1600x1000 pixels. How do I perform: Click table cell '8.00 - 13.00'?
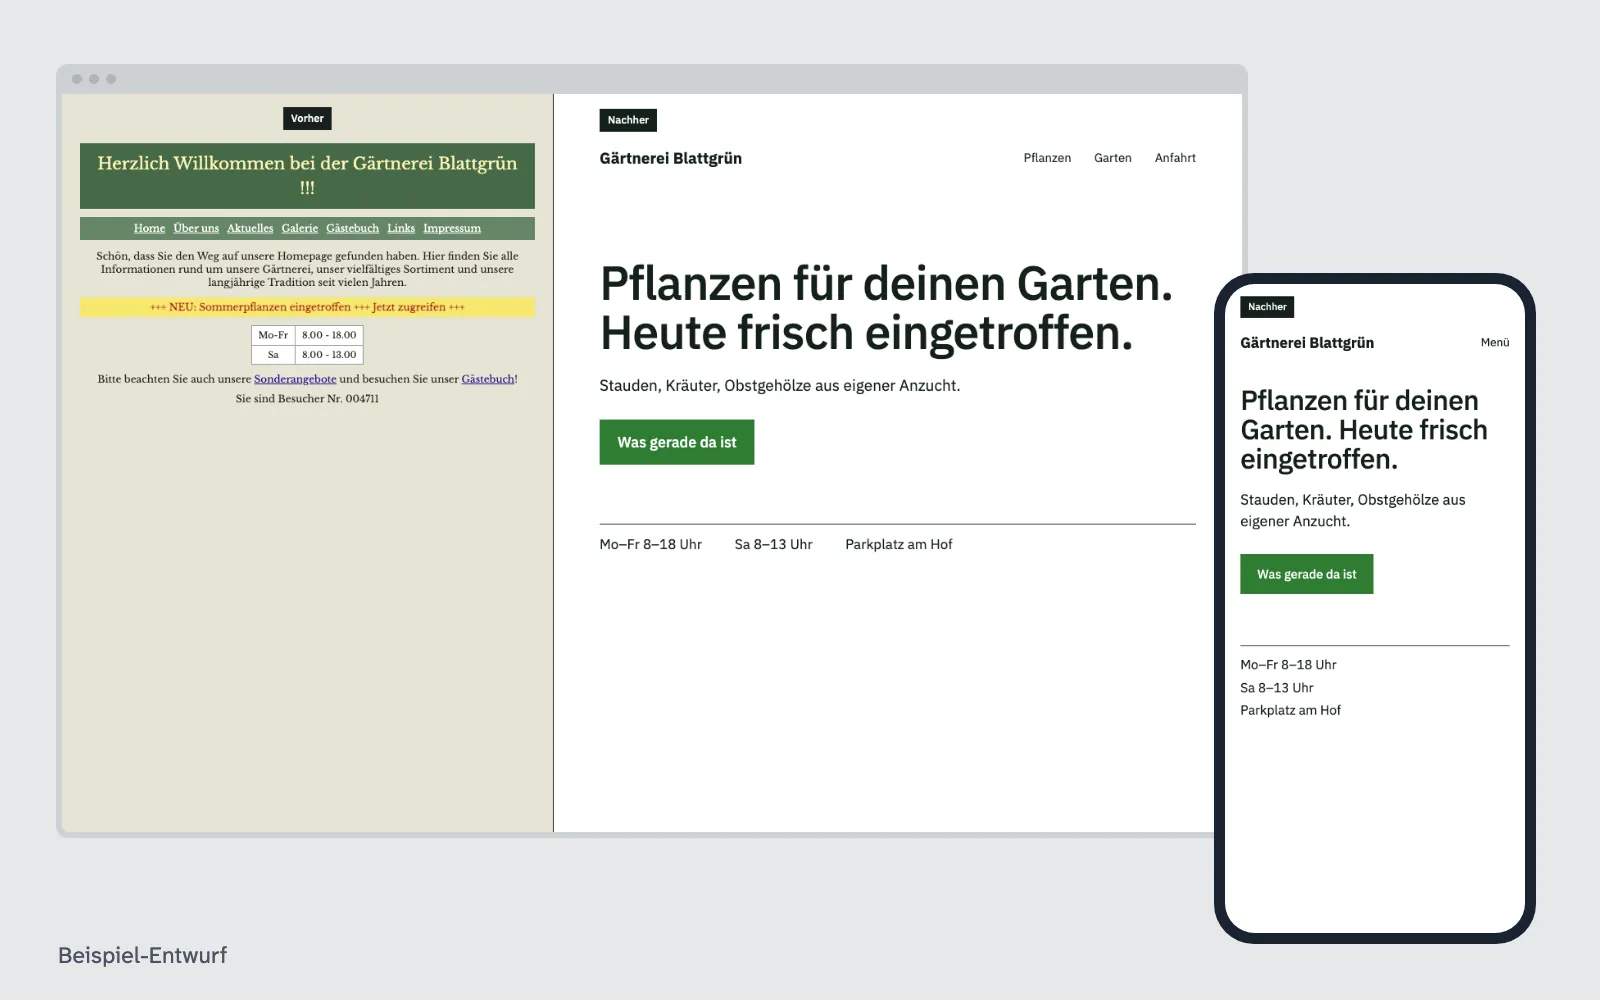pos(329,354)
